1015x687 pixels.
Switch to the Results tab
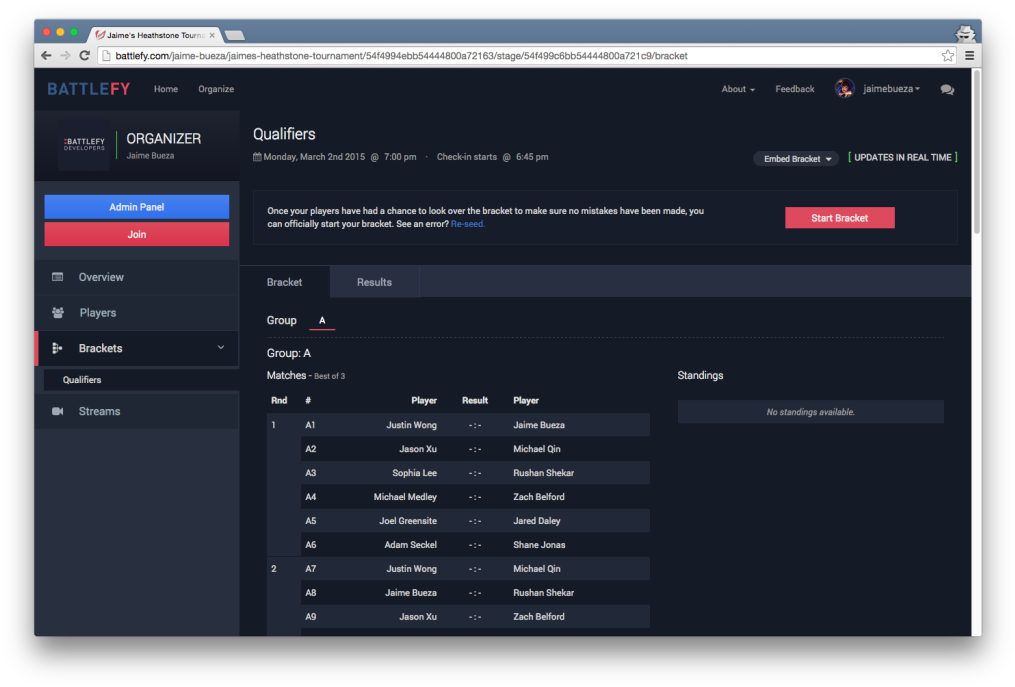point(374,282)
